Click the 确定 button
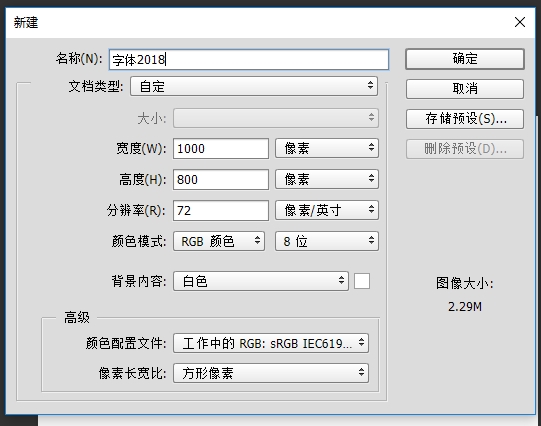Viewport: 541px width, 426px height. tap(465, 59)
